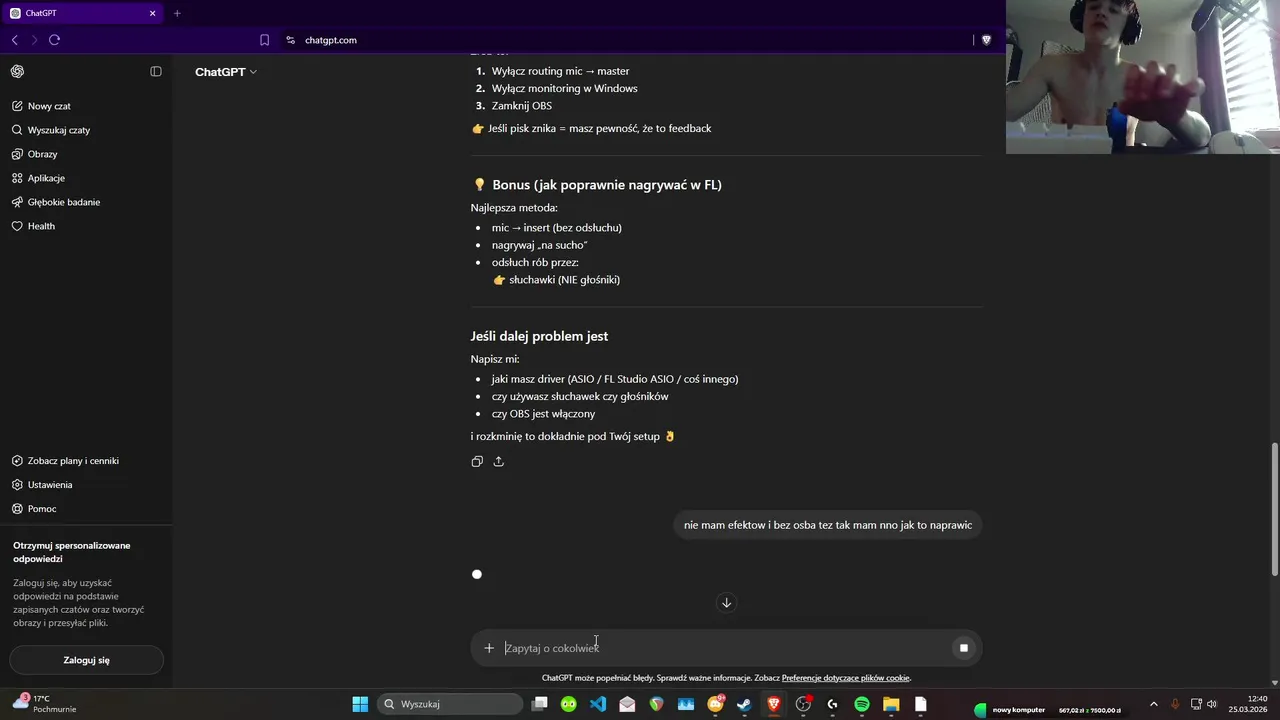Show hidden system tray icons chevron

1153,704
